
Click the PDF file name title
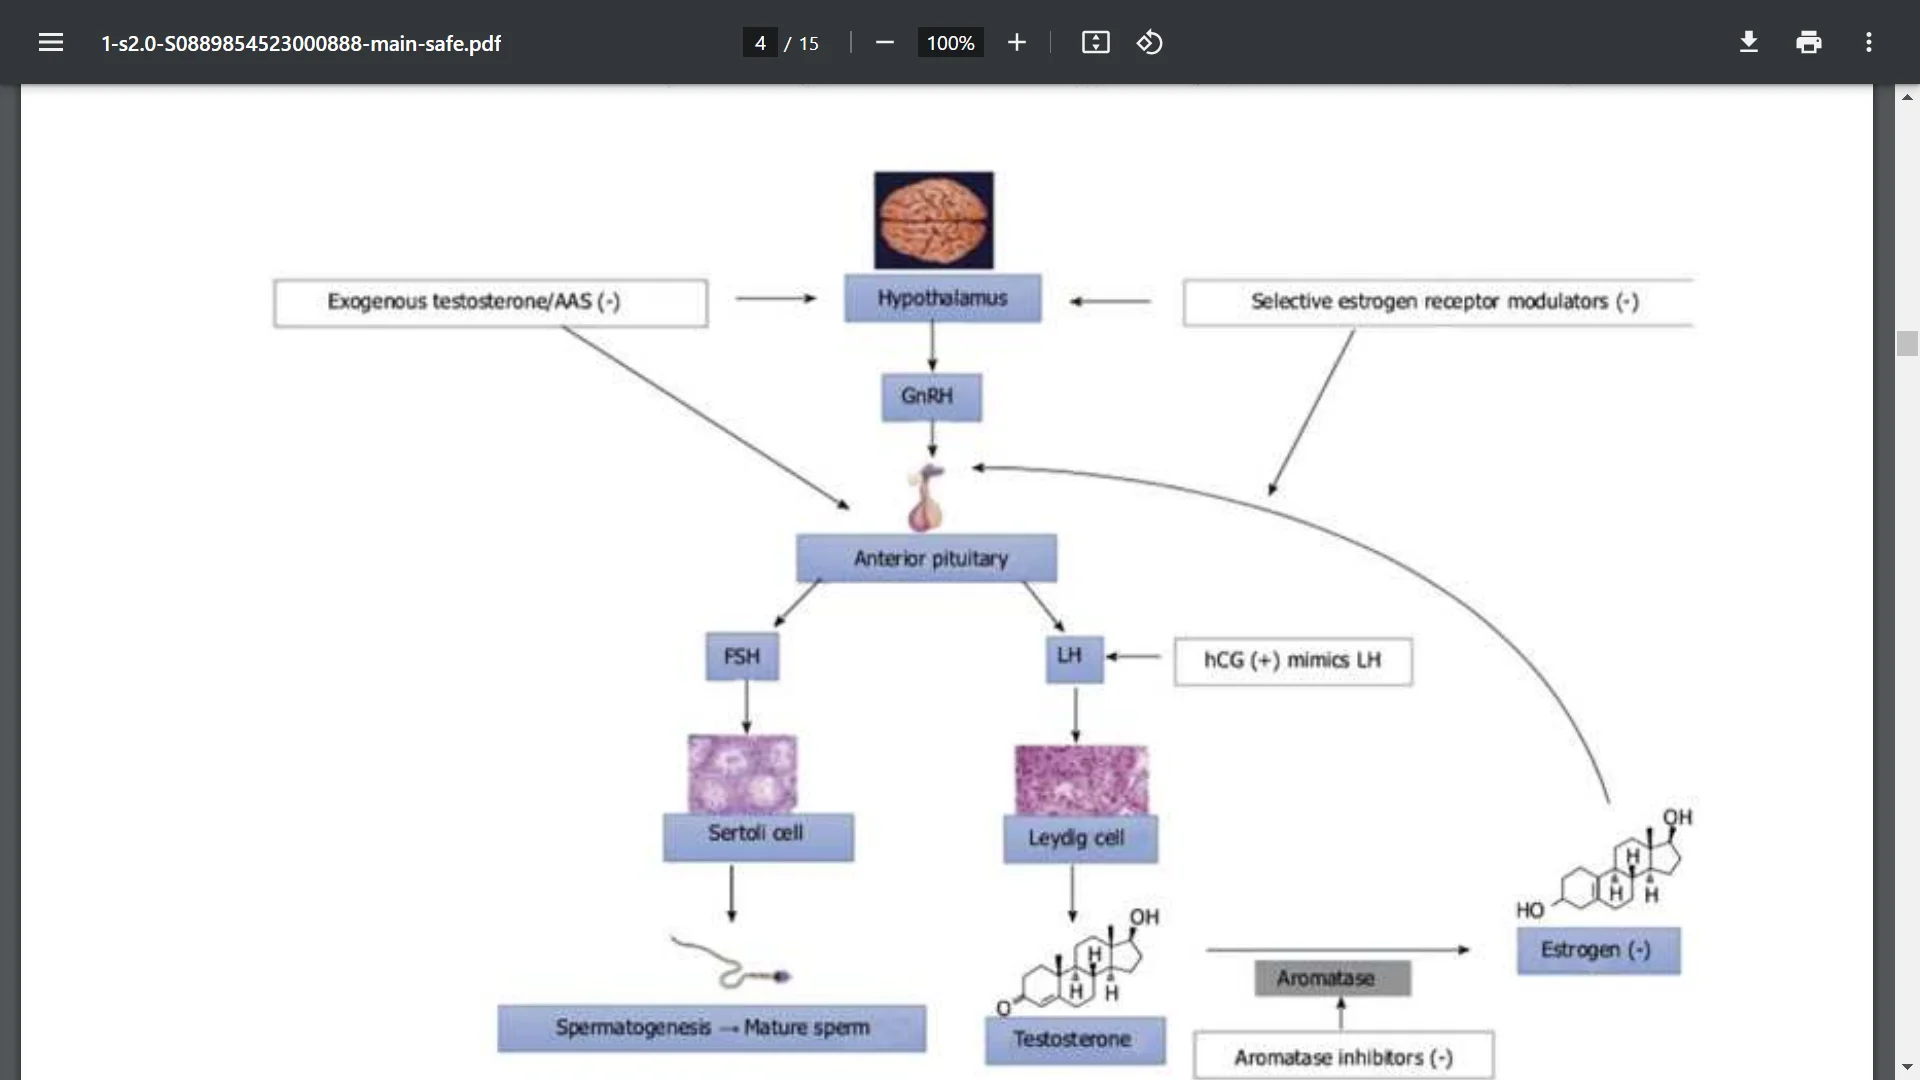301,43
